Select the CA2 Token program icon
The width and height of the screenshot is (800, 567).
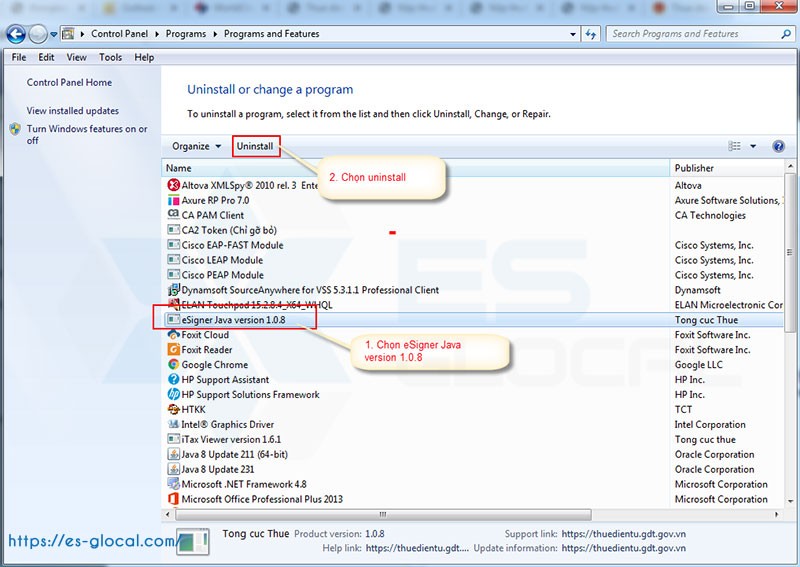coord(173,230)
